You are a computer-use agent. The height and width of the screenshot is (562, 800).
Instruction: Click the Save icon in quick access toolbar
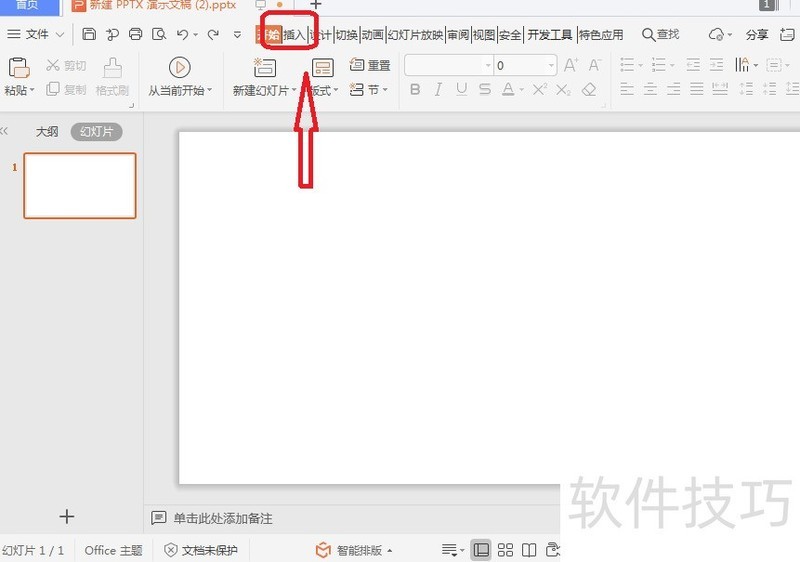click(89, 34)
